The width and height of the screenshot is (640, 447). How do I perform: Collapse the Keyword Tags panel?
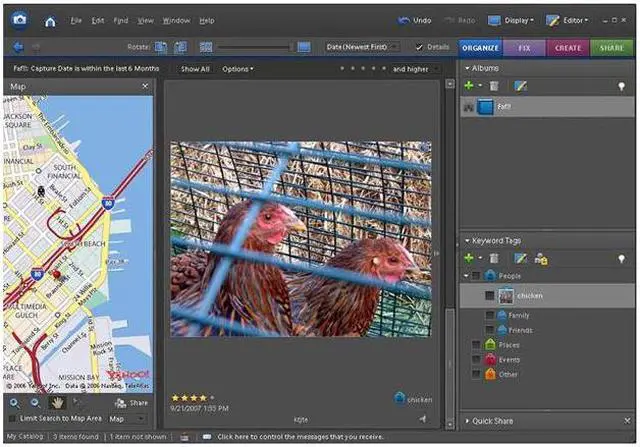467,241
